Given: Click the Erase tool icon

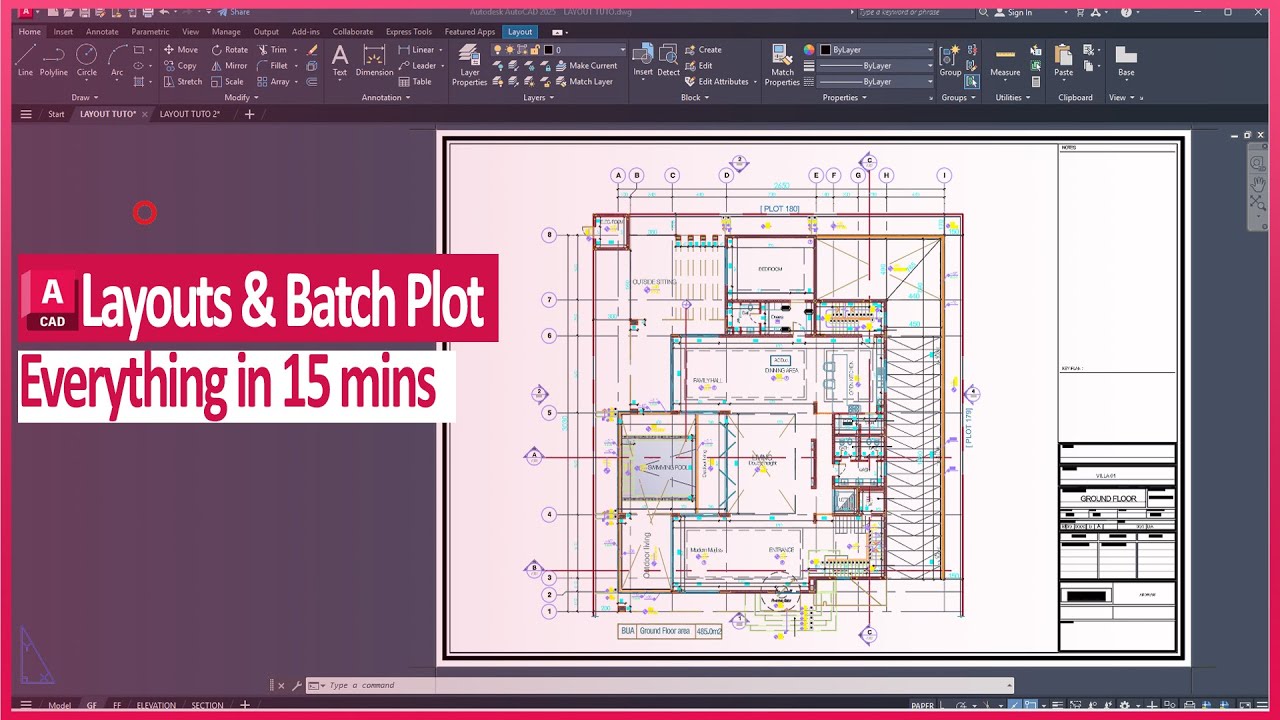Looking at the screenshot, I should point(312,49).
